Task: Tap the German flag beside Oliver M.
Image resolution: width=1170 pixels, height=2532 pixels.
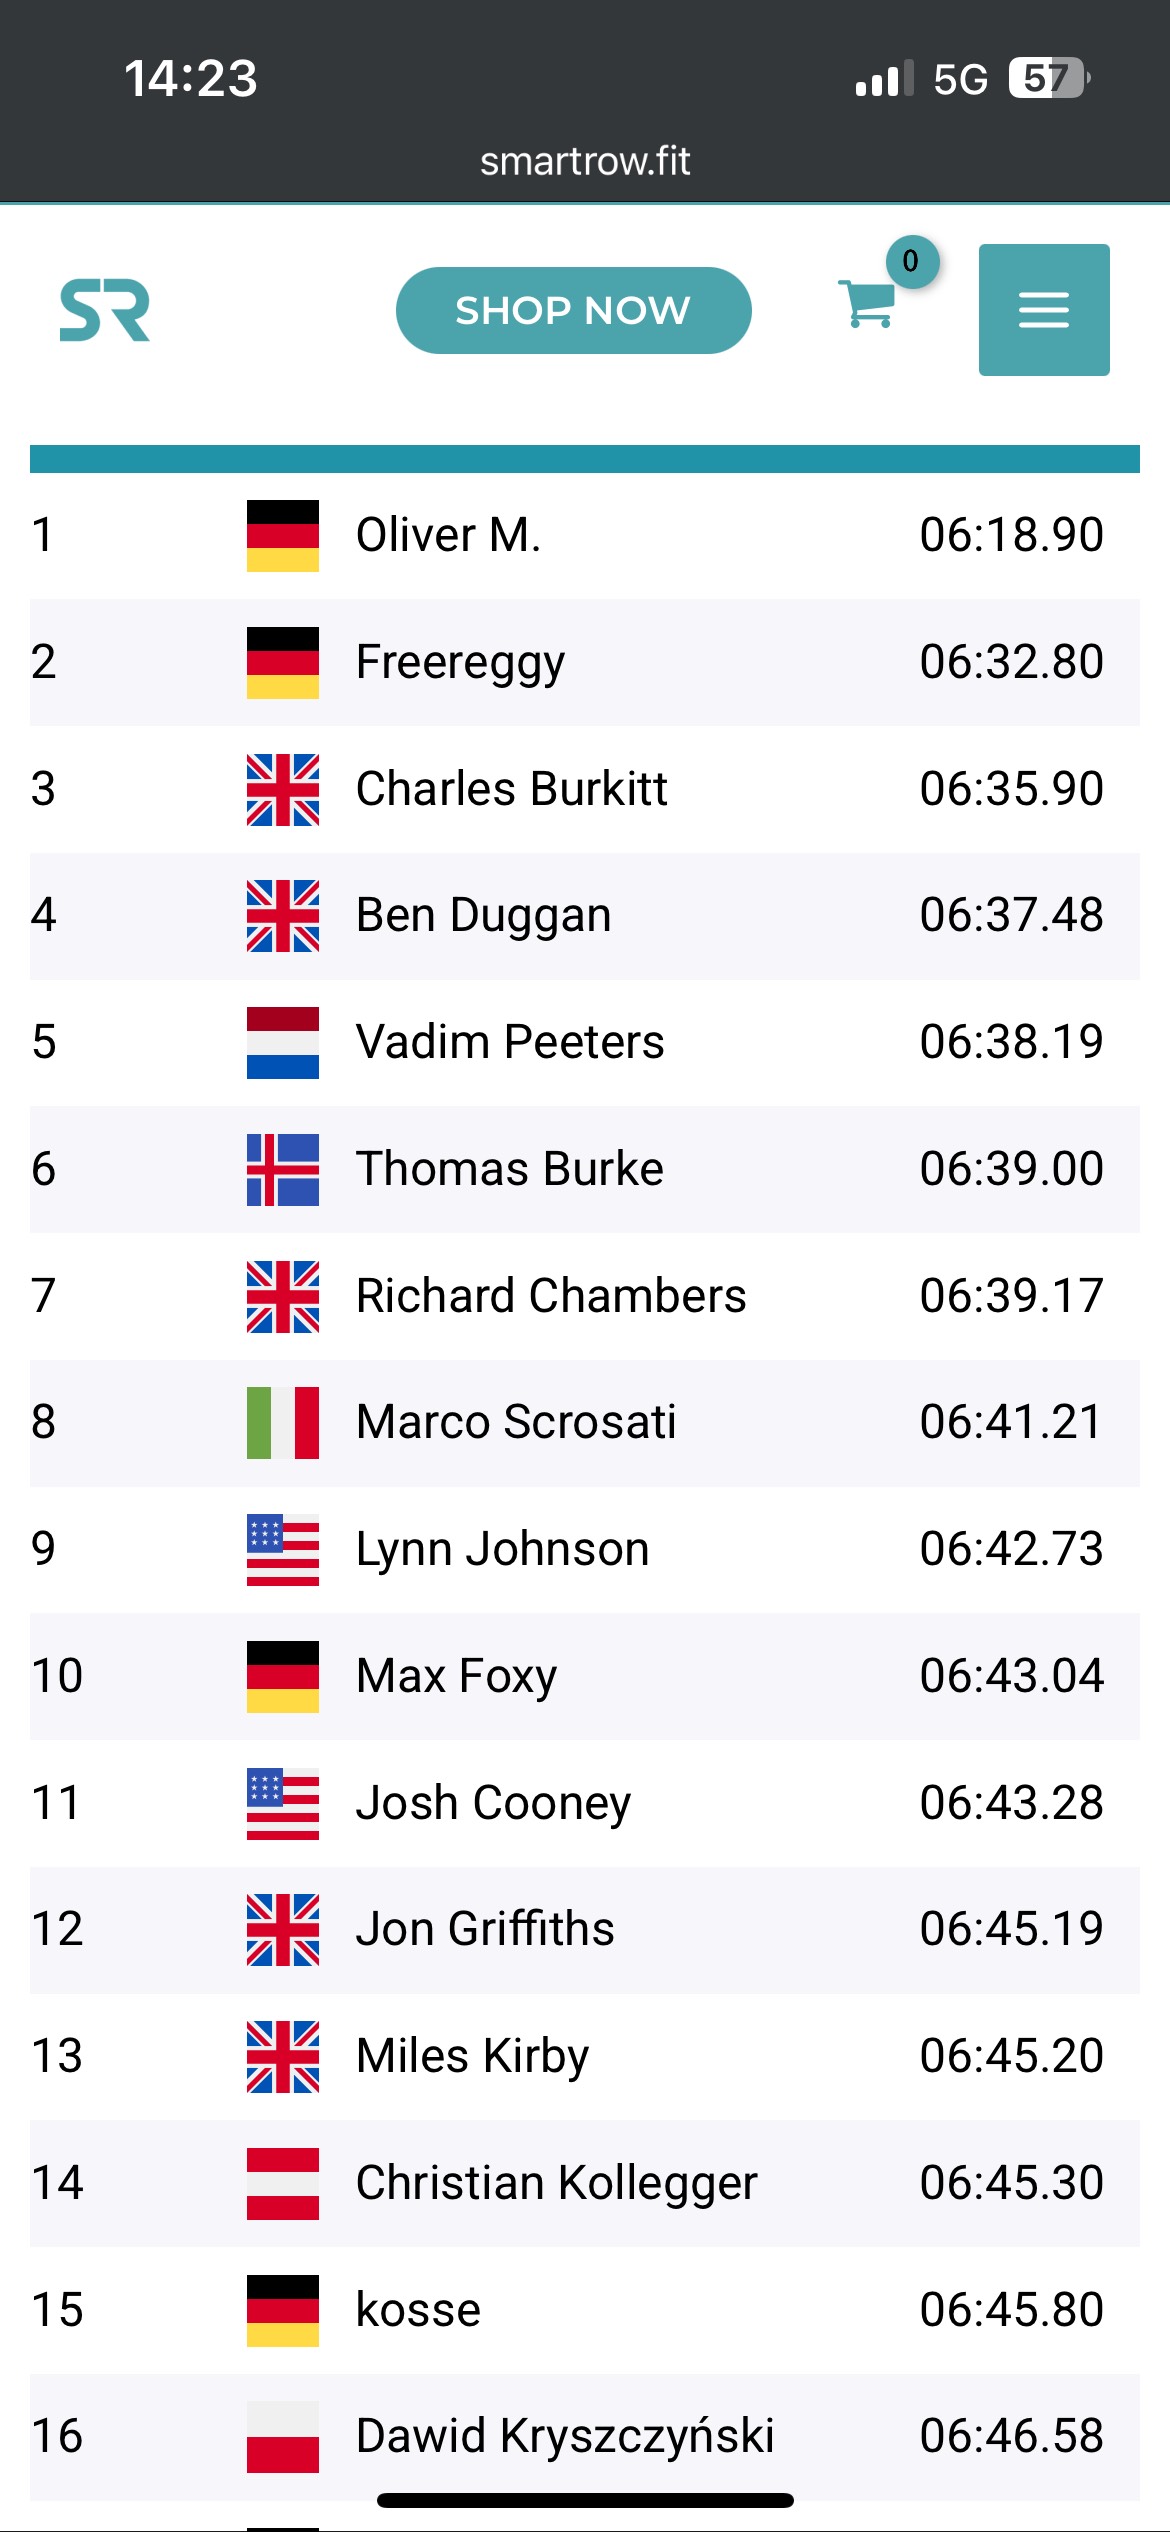Action: (283, 536)
